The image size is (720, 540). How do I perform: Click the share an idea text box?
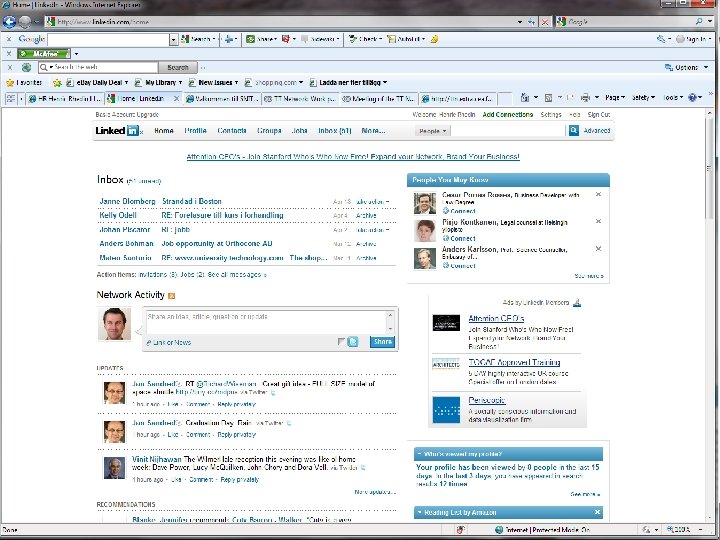(x=266, y=322)
